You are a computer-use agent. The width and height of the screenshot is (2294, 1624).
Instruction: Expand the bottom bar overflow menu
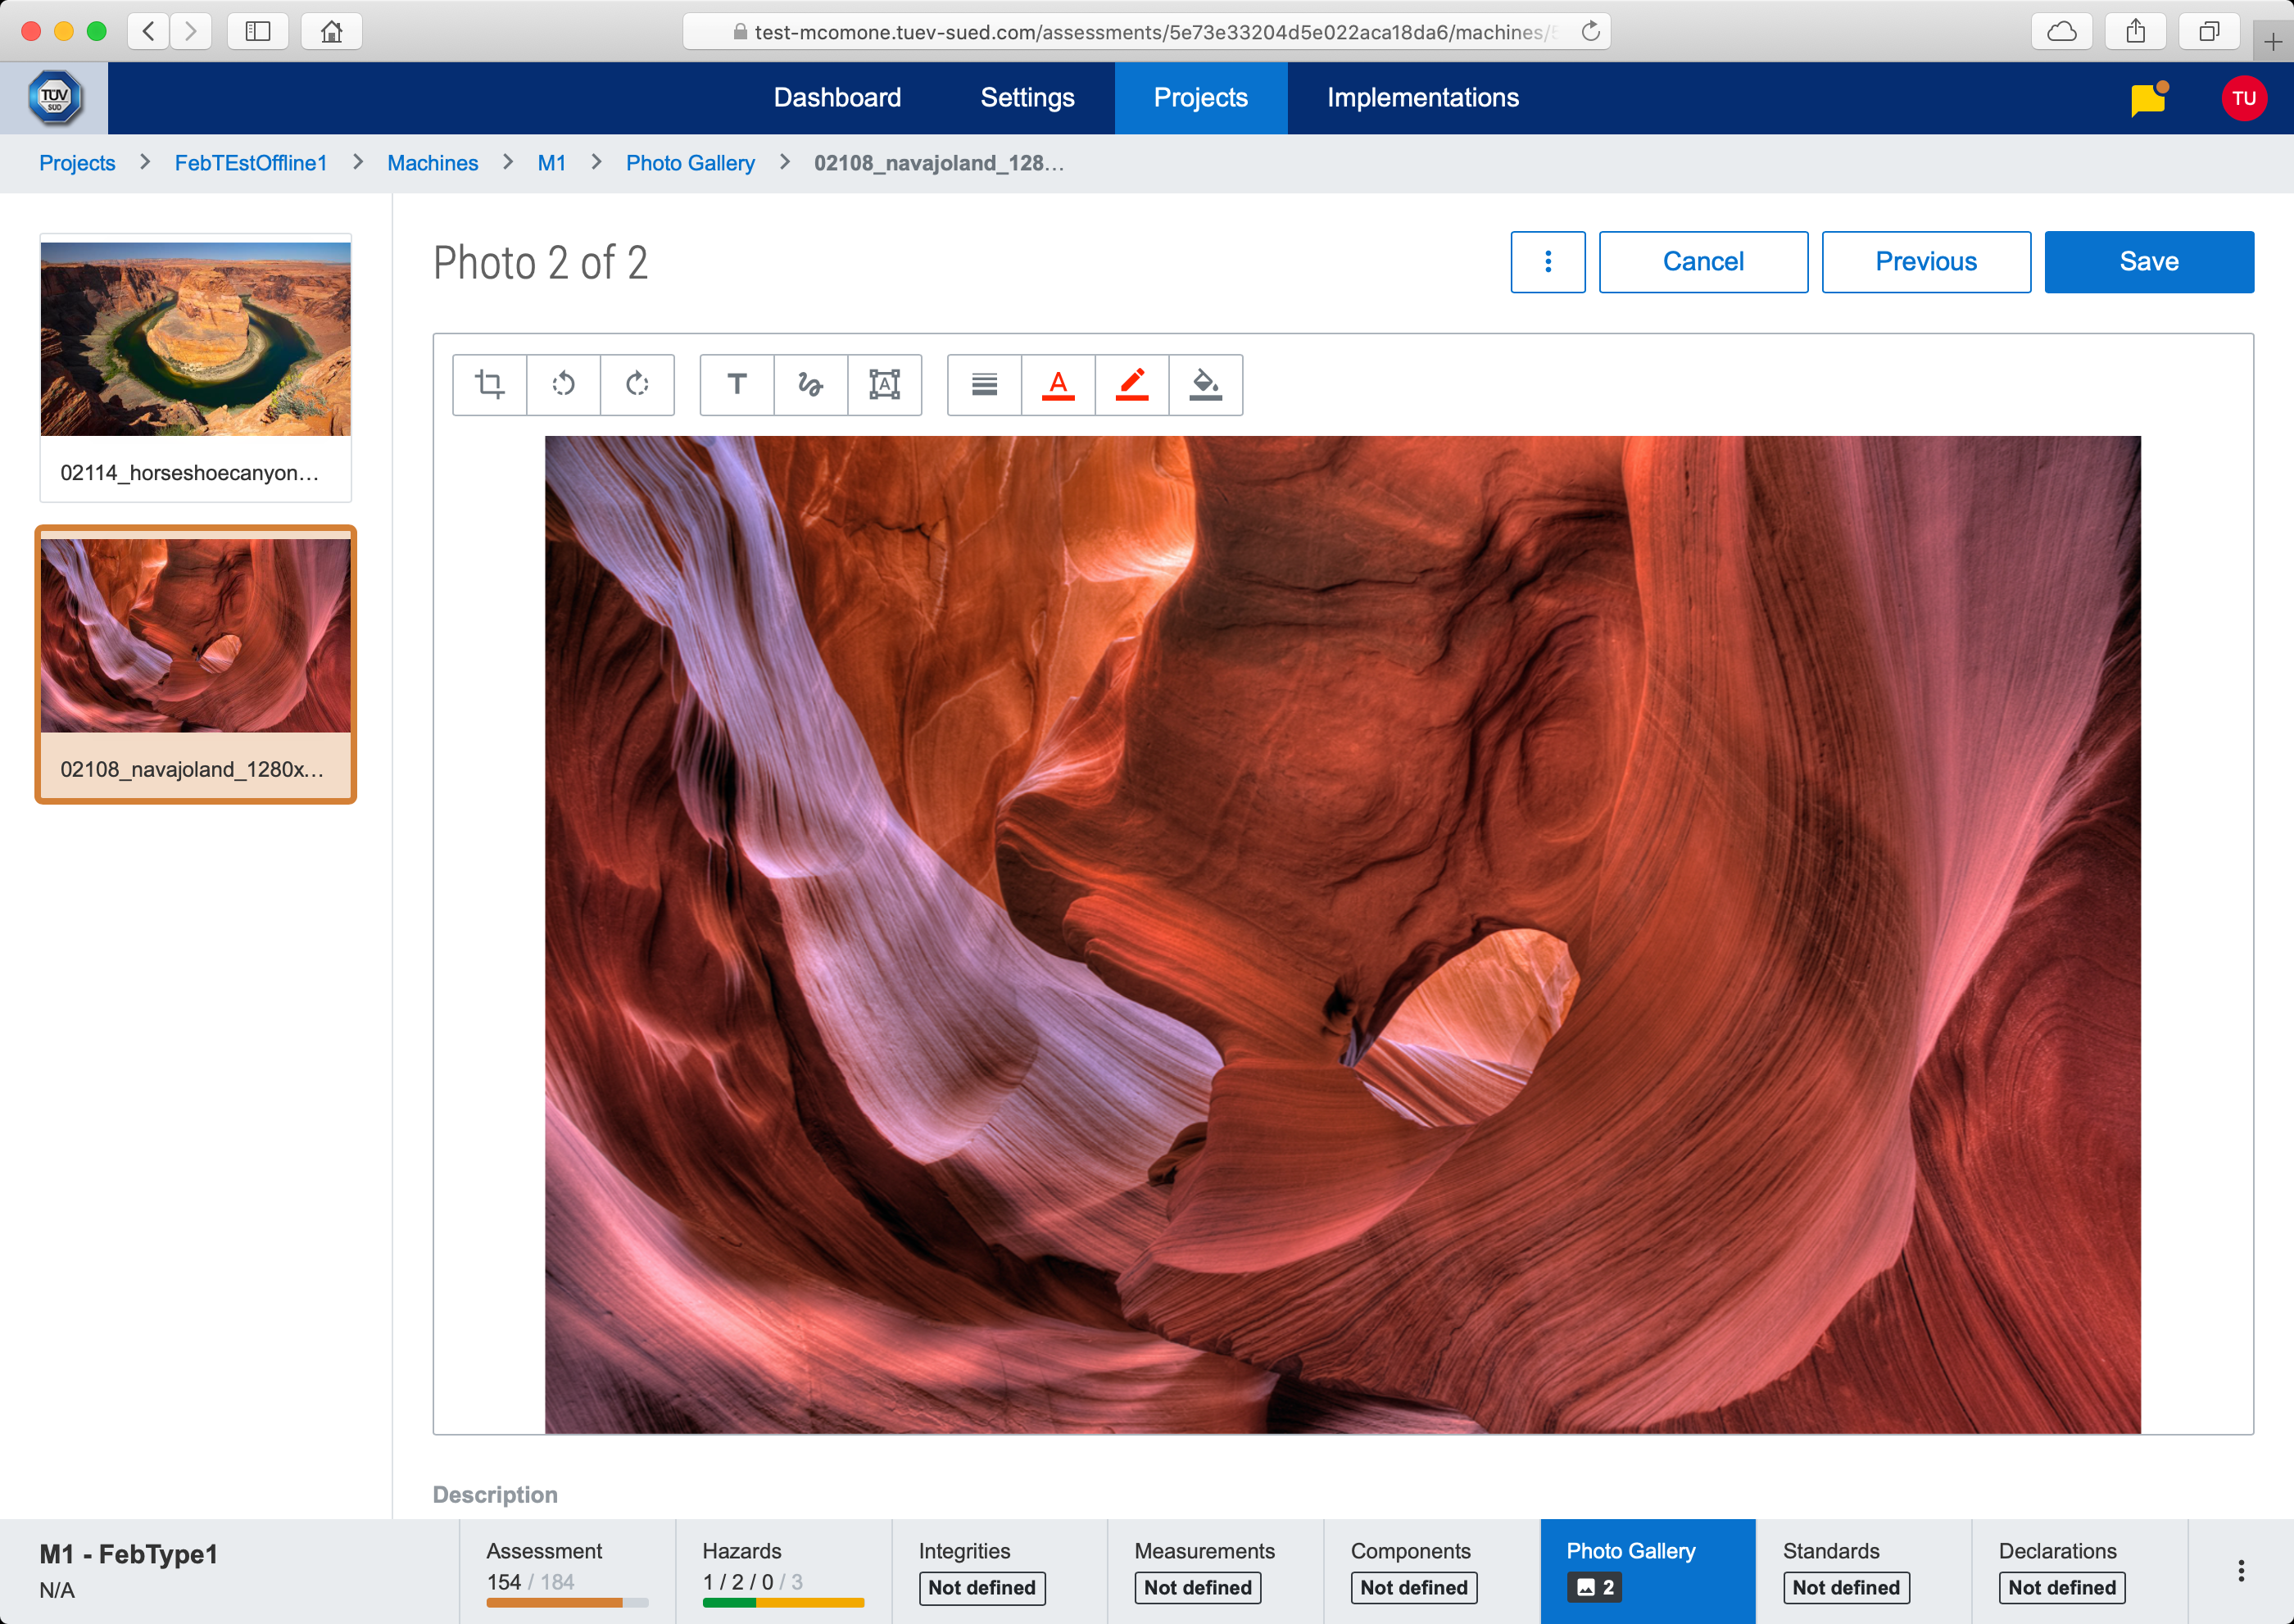(x=2240, y=1570)
